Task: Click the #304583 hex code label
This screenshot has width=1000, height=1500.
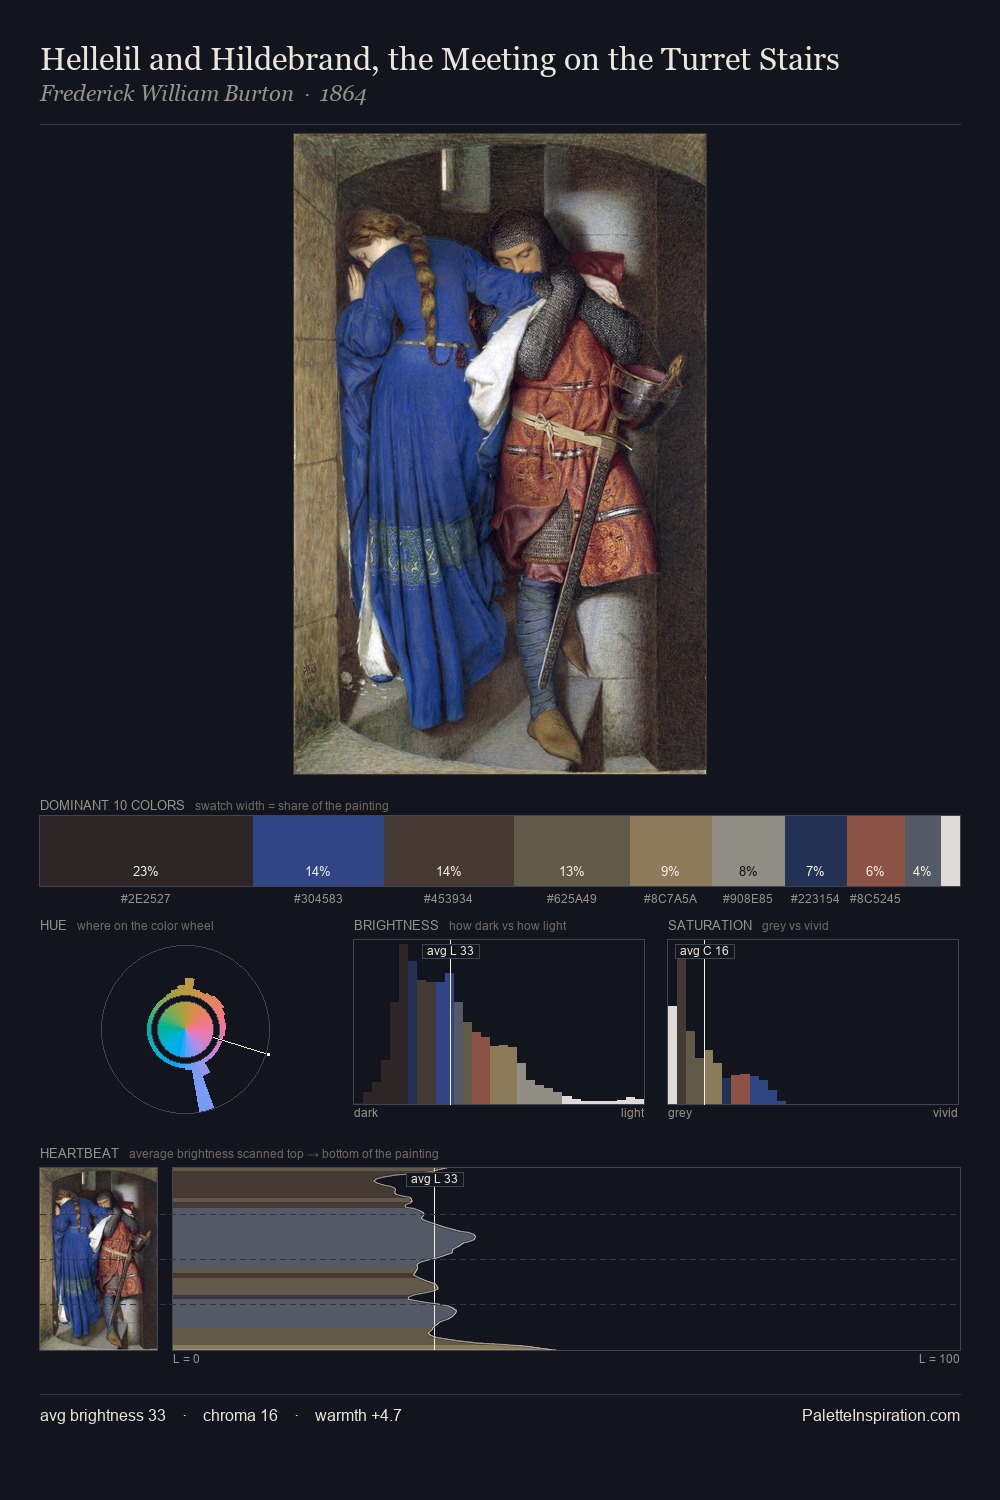Action: point(318,899)
